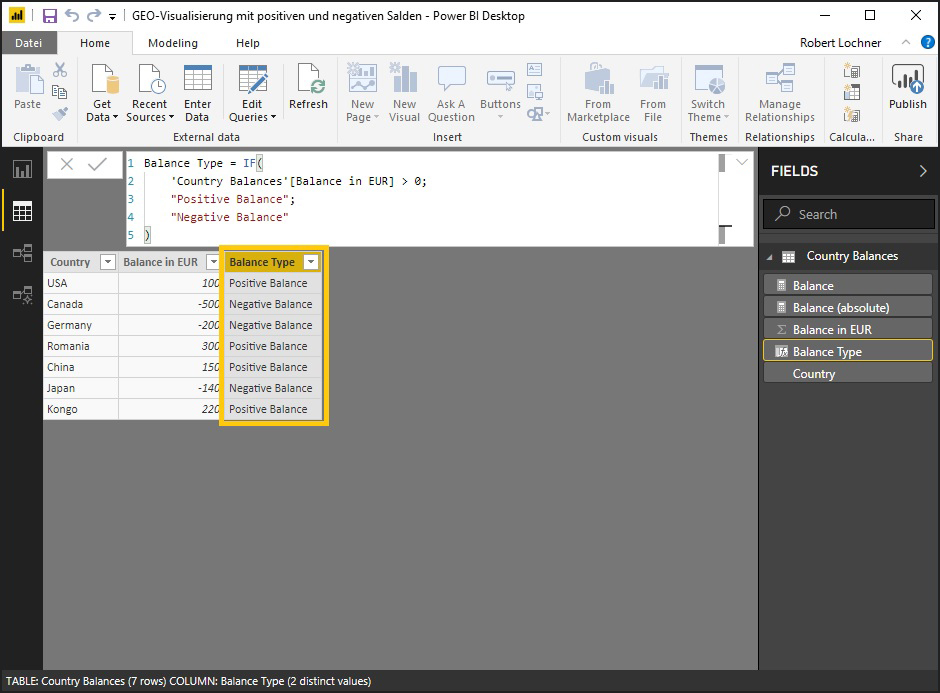This screenshot has width=940, height=693.
Task: Click the Refresh data icon
Action: coord(308,88)
